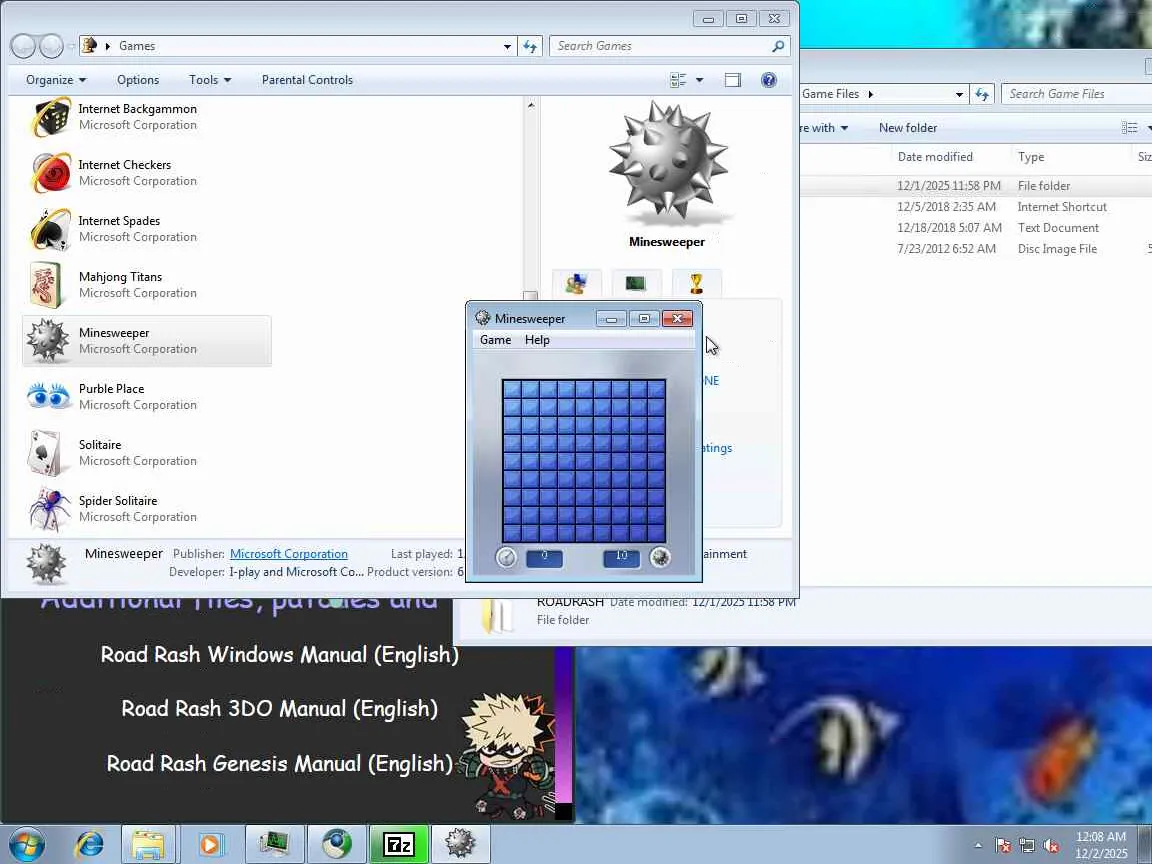Click the 7-Zip taskbar icon
Screen dimensions: 1152x864
[x=398, y=845]
